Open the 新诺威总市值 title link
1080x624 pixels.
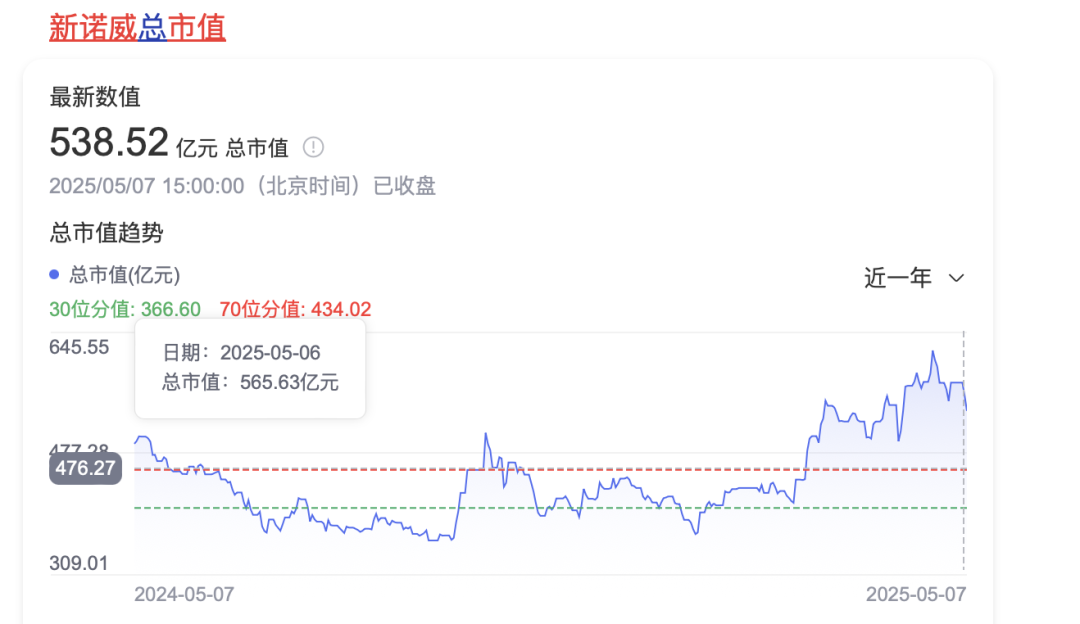pyautogui.click(x=137, y=28)
